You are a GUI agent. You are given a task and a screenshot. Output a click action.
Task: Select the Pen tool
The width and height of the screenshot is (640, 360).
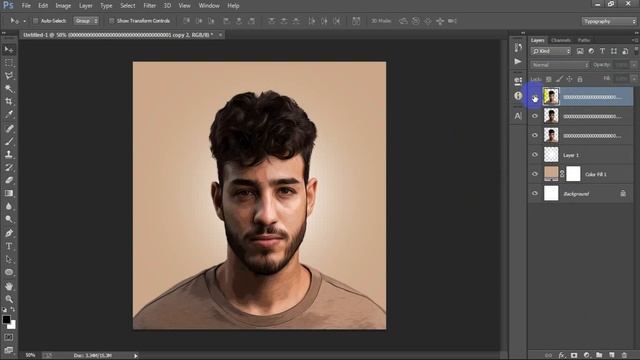point(9,233)
